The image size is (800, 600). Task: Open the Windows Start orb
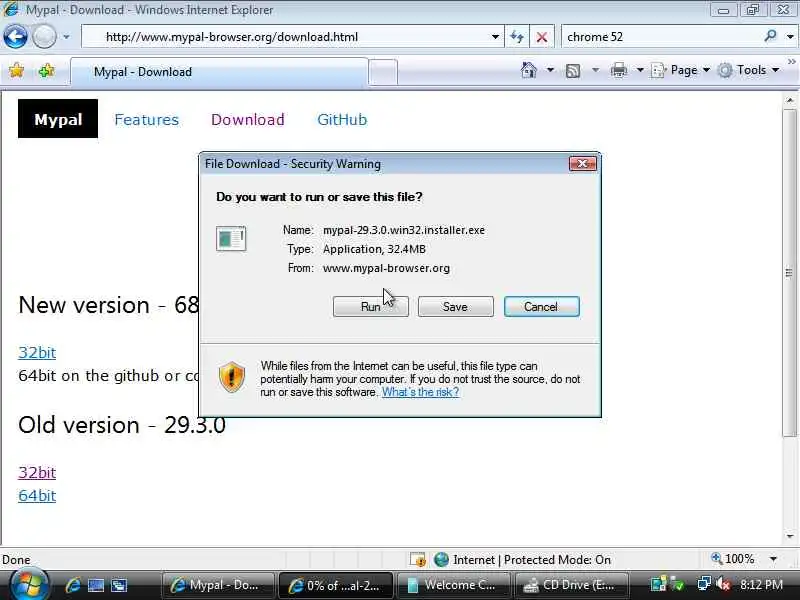tap(29, 585)
